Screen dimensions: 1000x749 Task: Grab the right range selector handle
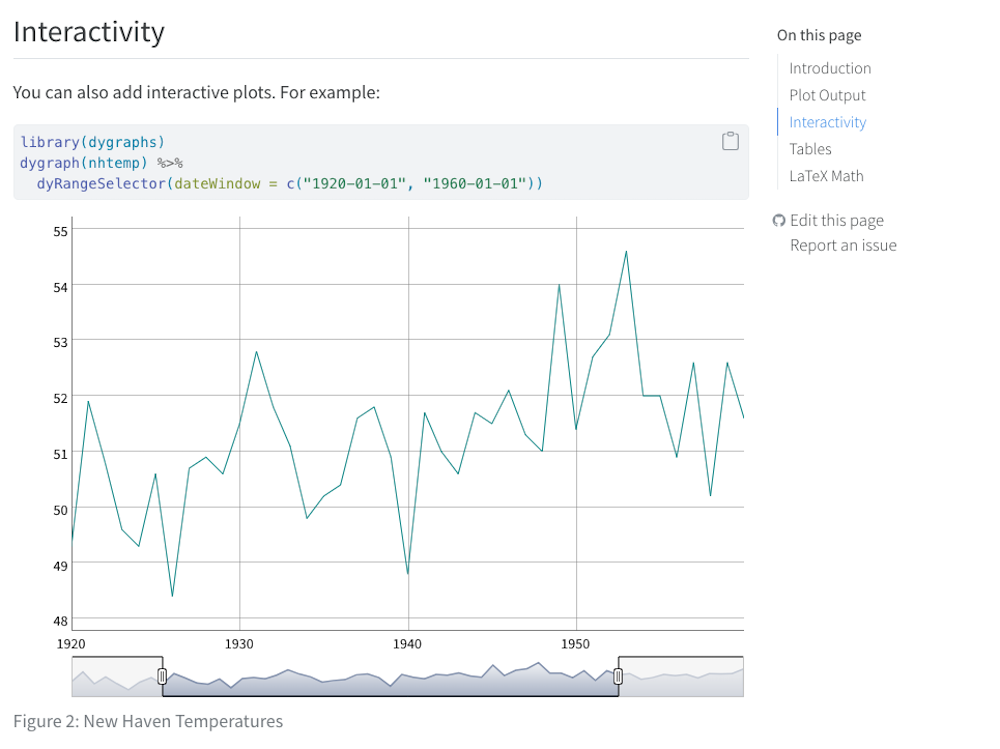point(617,677)
